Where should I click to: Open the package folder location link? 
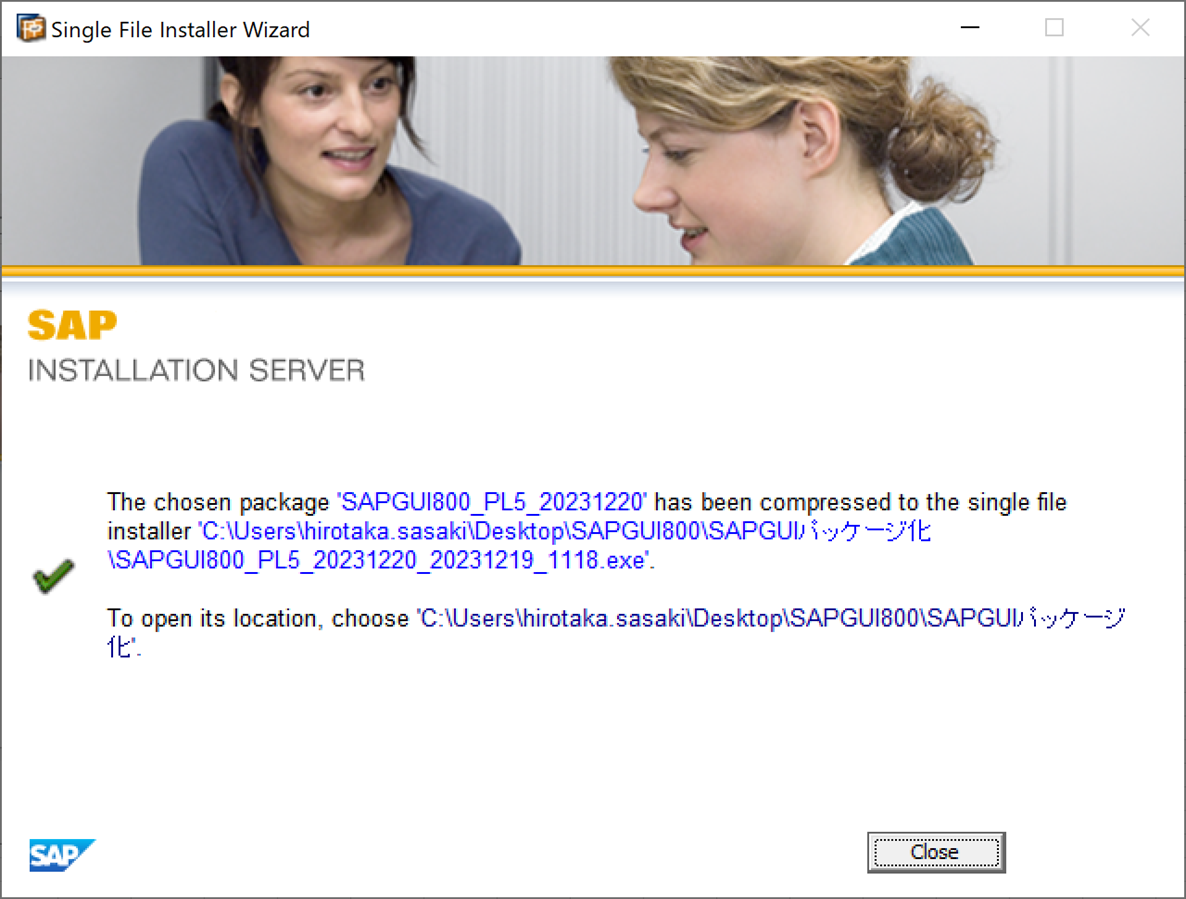coord(616,632)
